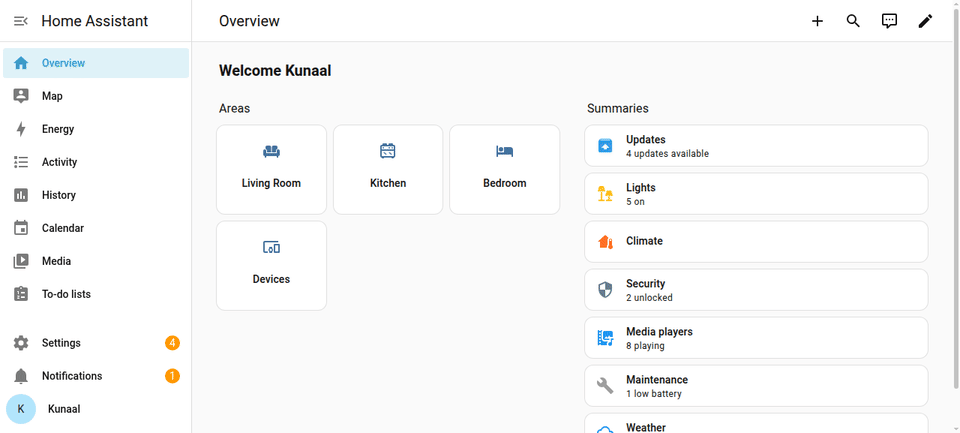Collapse the sidebar with the menu icon
This screenshot has height=433, width=960.
21,21
